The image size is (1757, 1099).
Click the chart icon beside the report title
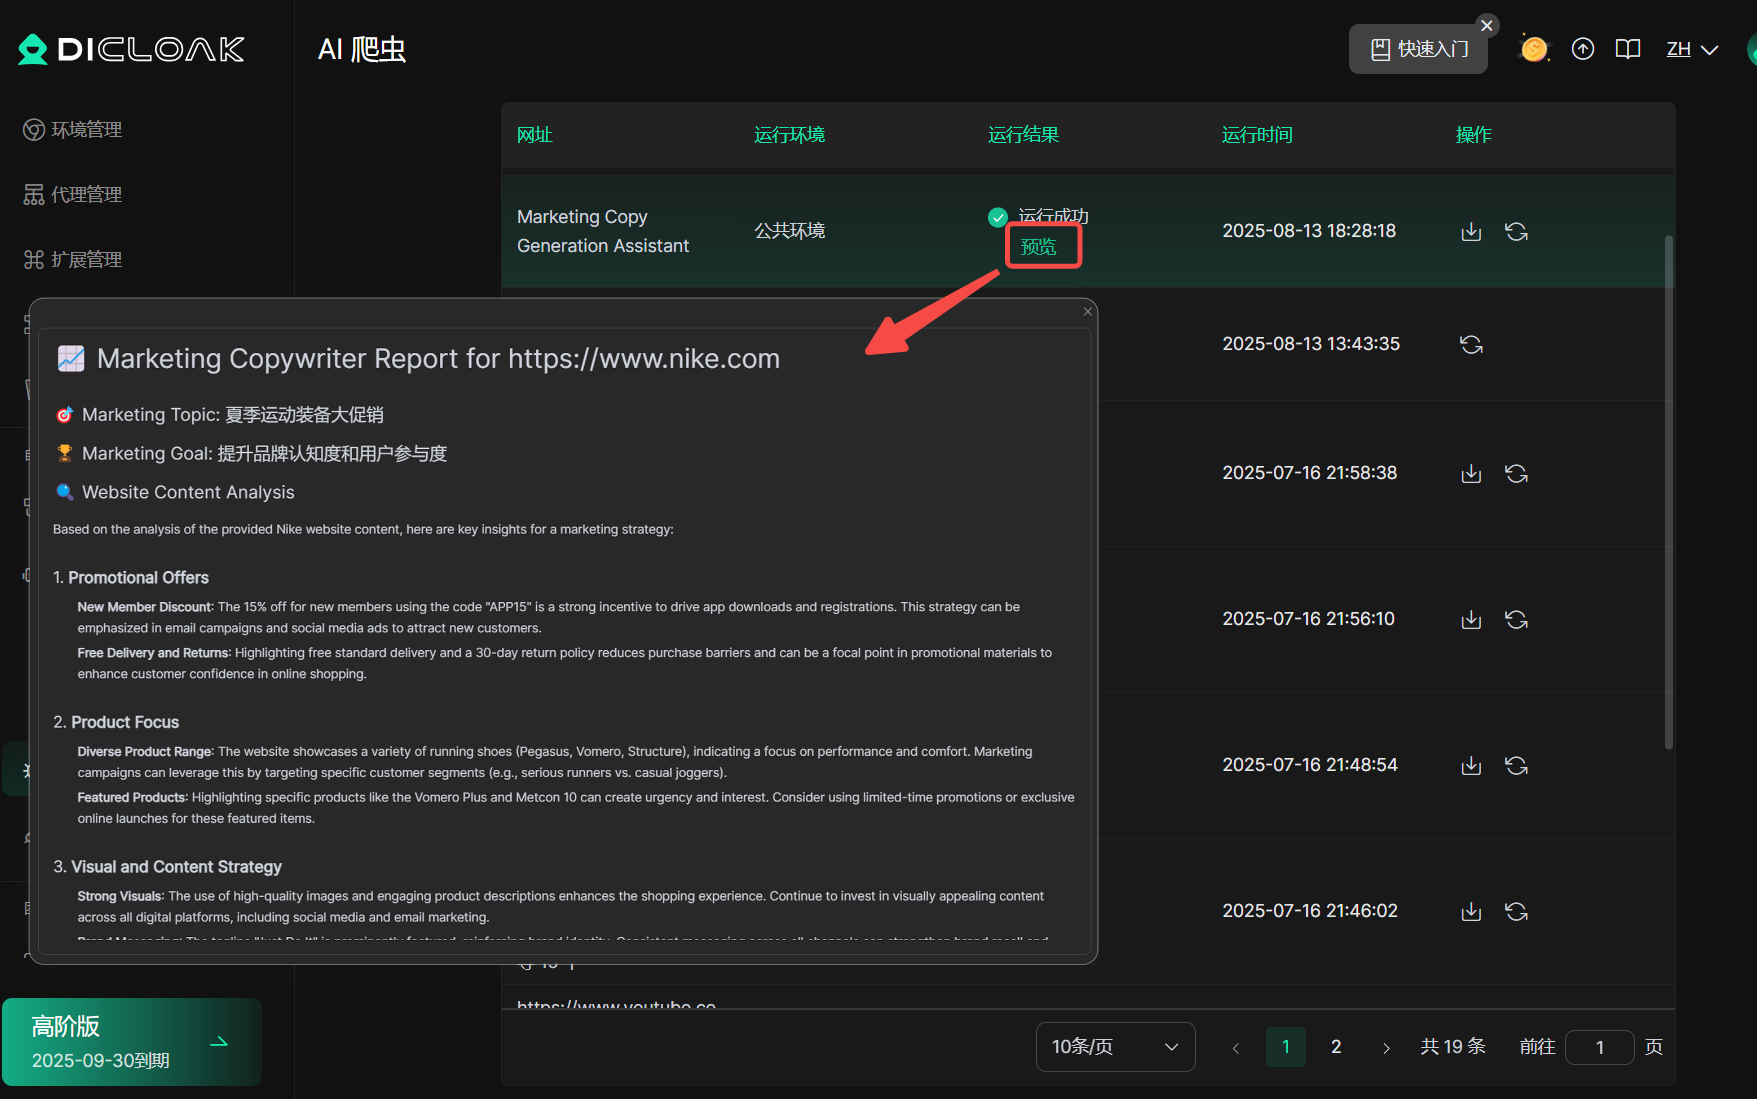[71, 358]
